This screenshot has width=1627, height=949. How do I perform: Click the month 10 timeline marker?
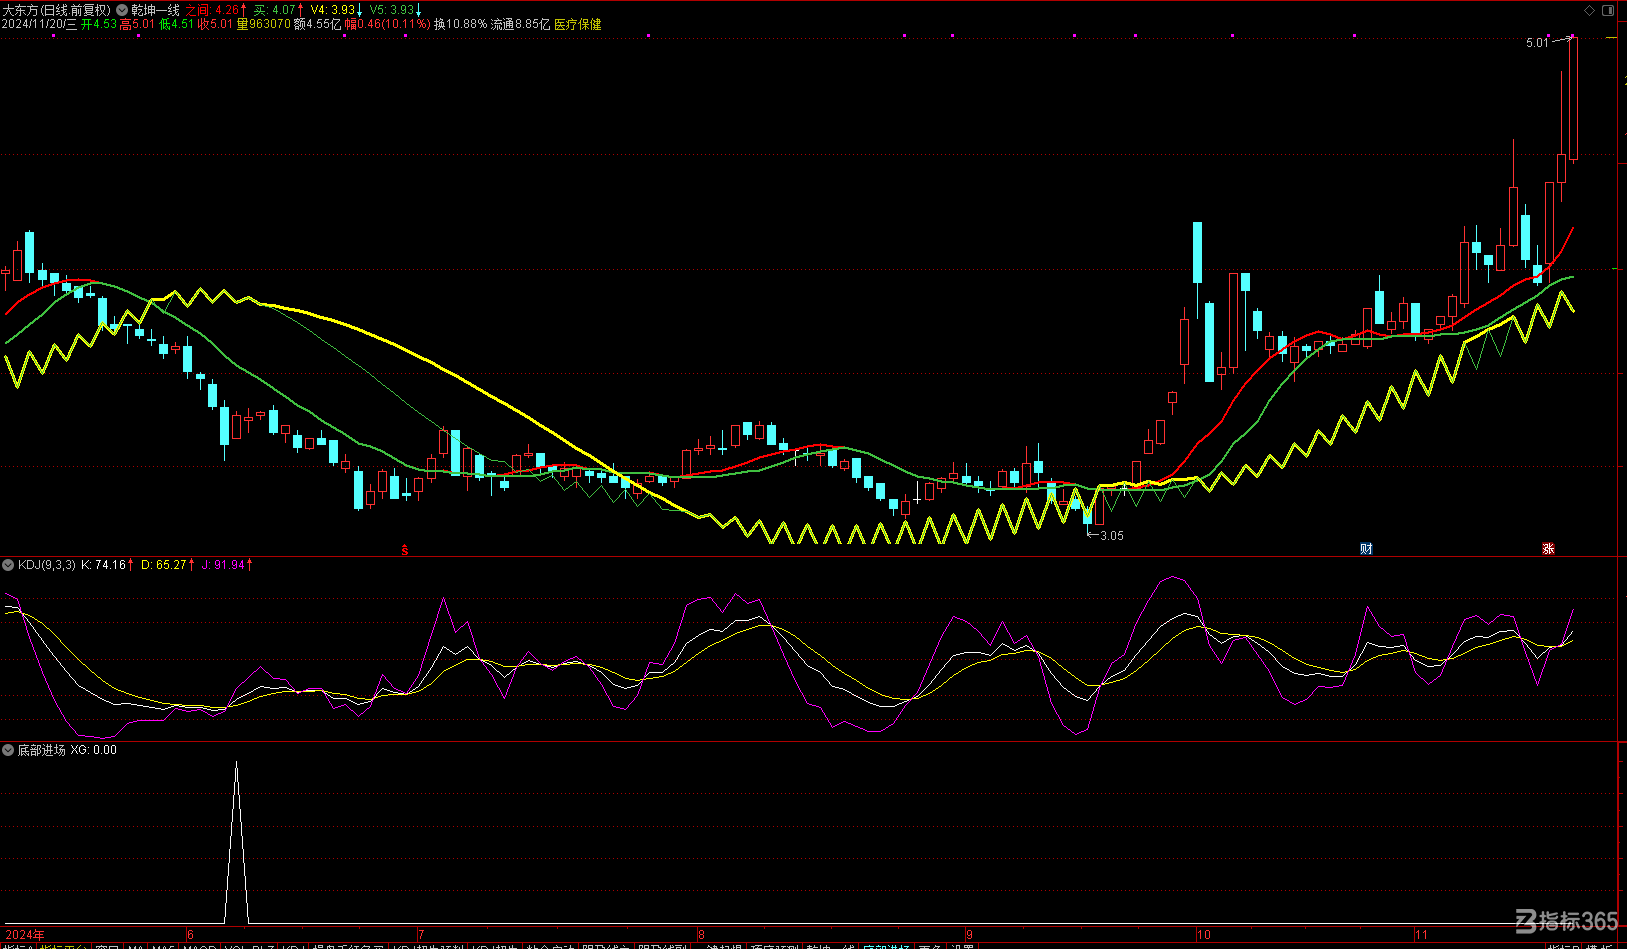pos(1204,935)
